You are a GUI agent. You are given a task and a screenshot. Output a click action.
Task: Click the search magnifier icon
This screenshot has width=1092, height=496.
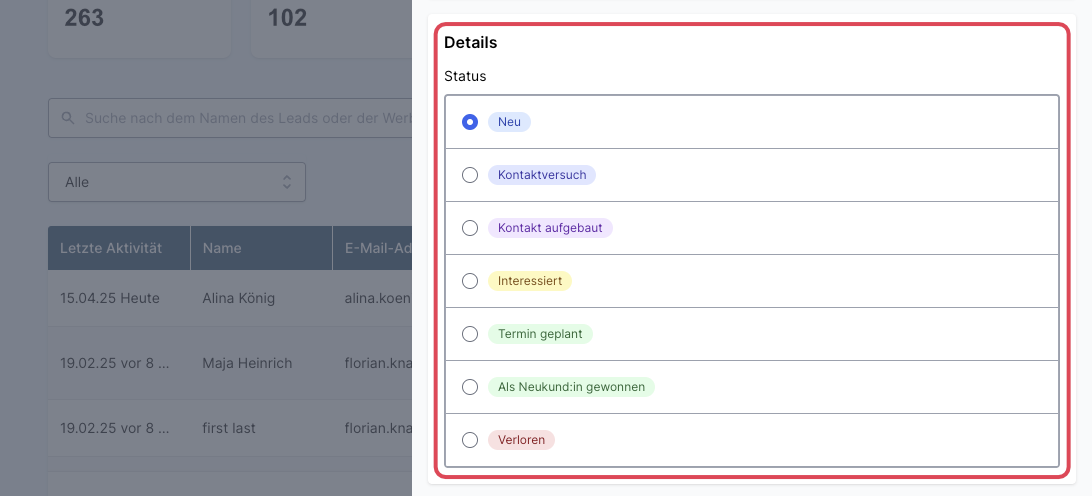[x=68, y=118]
